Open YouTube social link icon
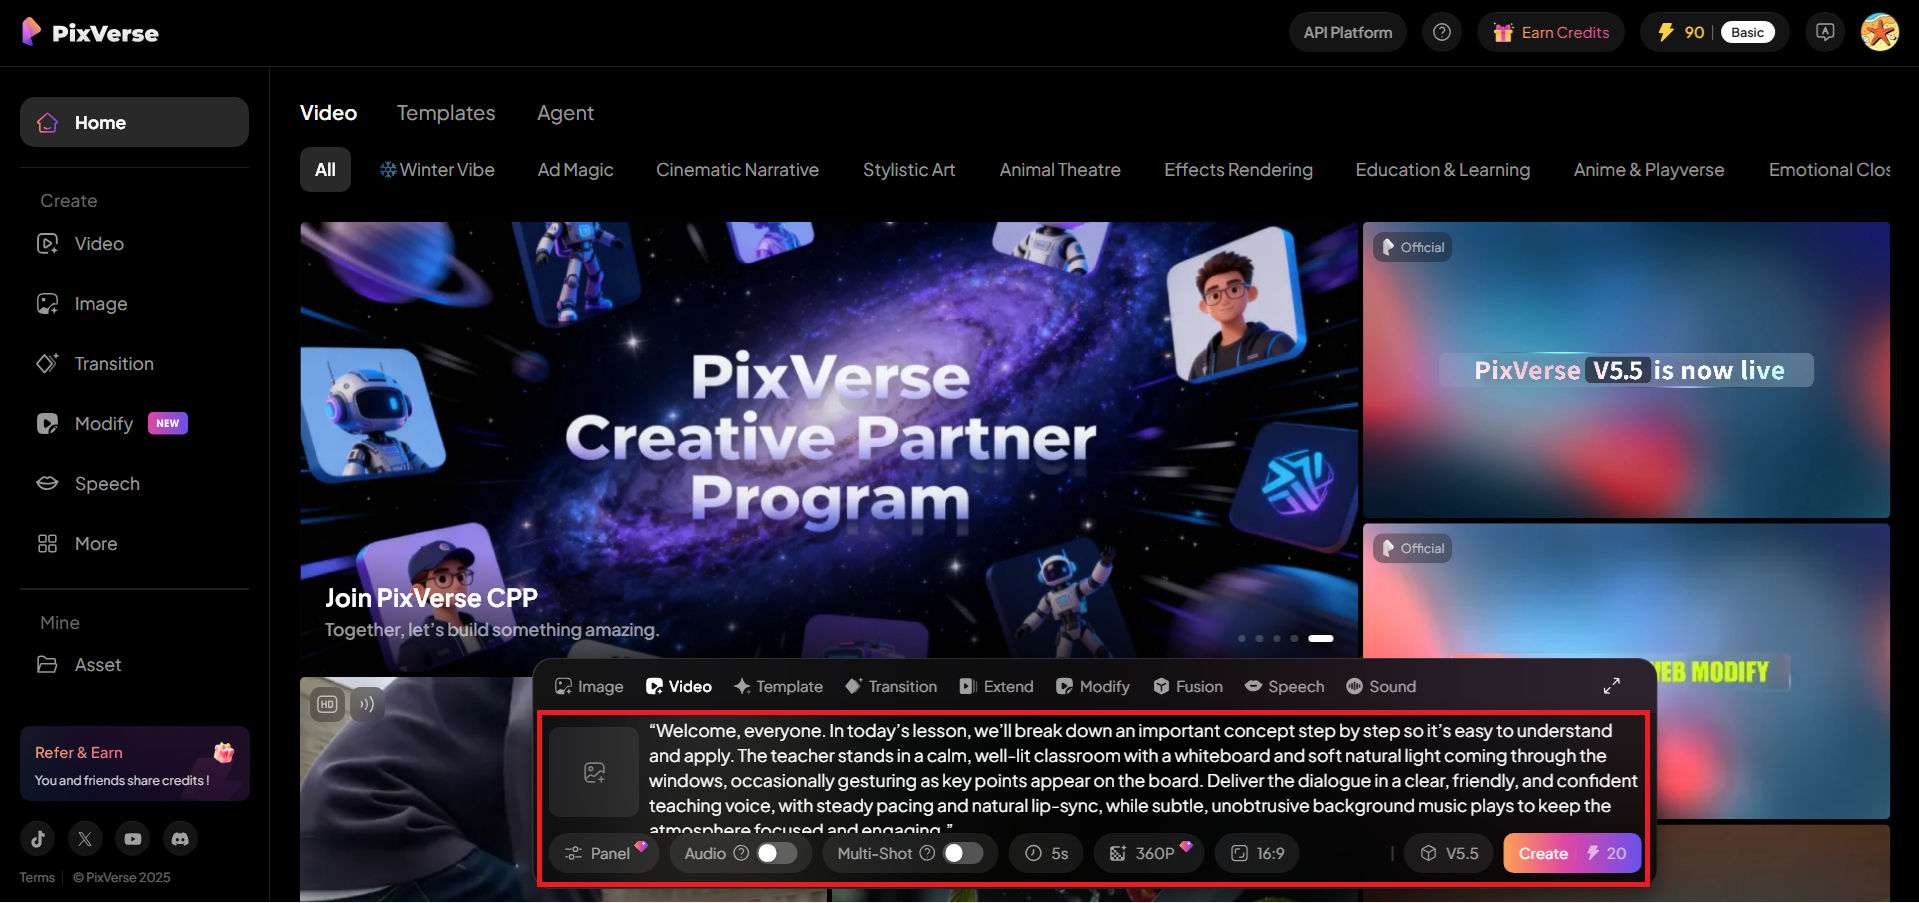Image resolution: width=1919 pixels, height=903 pixels. click(x=132, y=839)
